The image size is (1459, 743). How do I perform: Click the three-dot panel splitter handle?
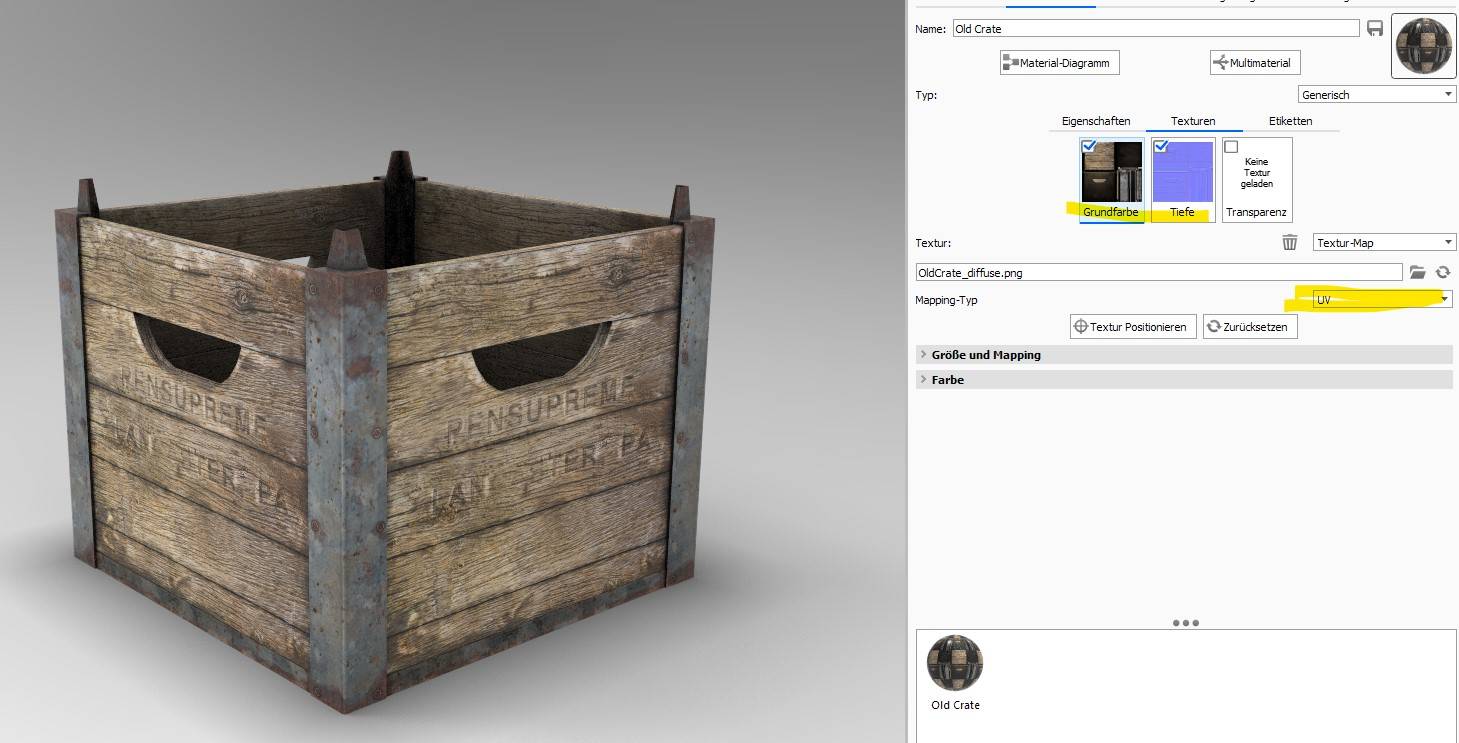[x=1185, y=623]
